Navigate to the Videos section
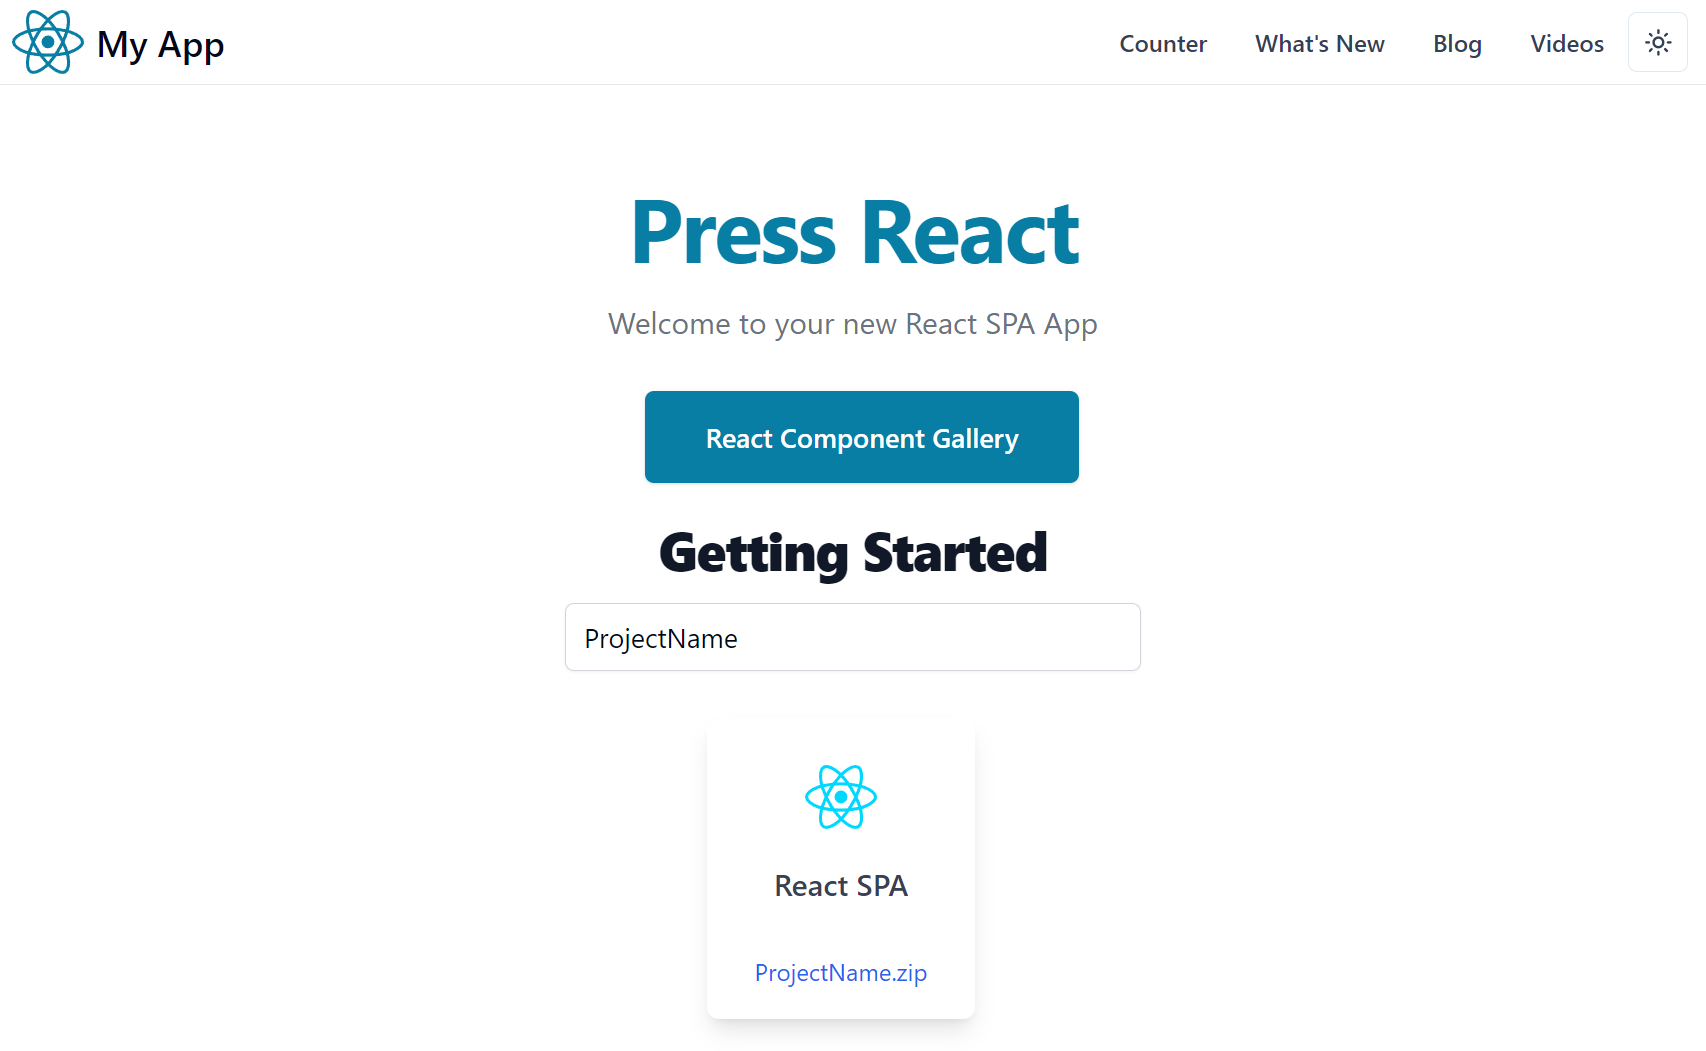The height and width of the screenshot is (1051, 1706). pyautogui.click(x=1567, y=44)
